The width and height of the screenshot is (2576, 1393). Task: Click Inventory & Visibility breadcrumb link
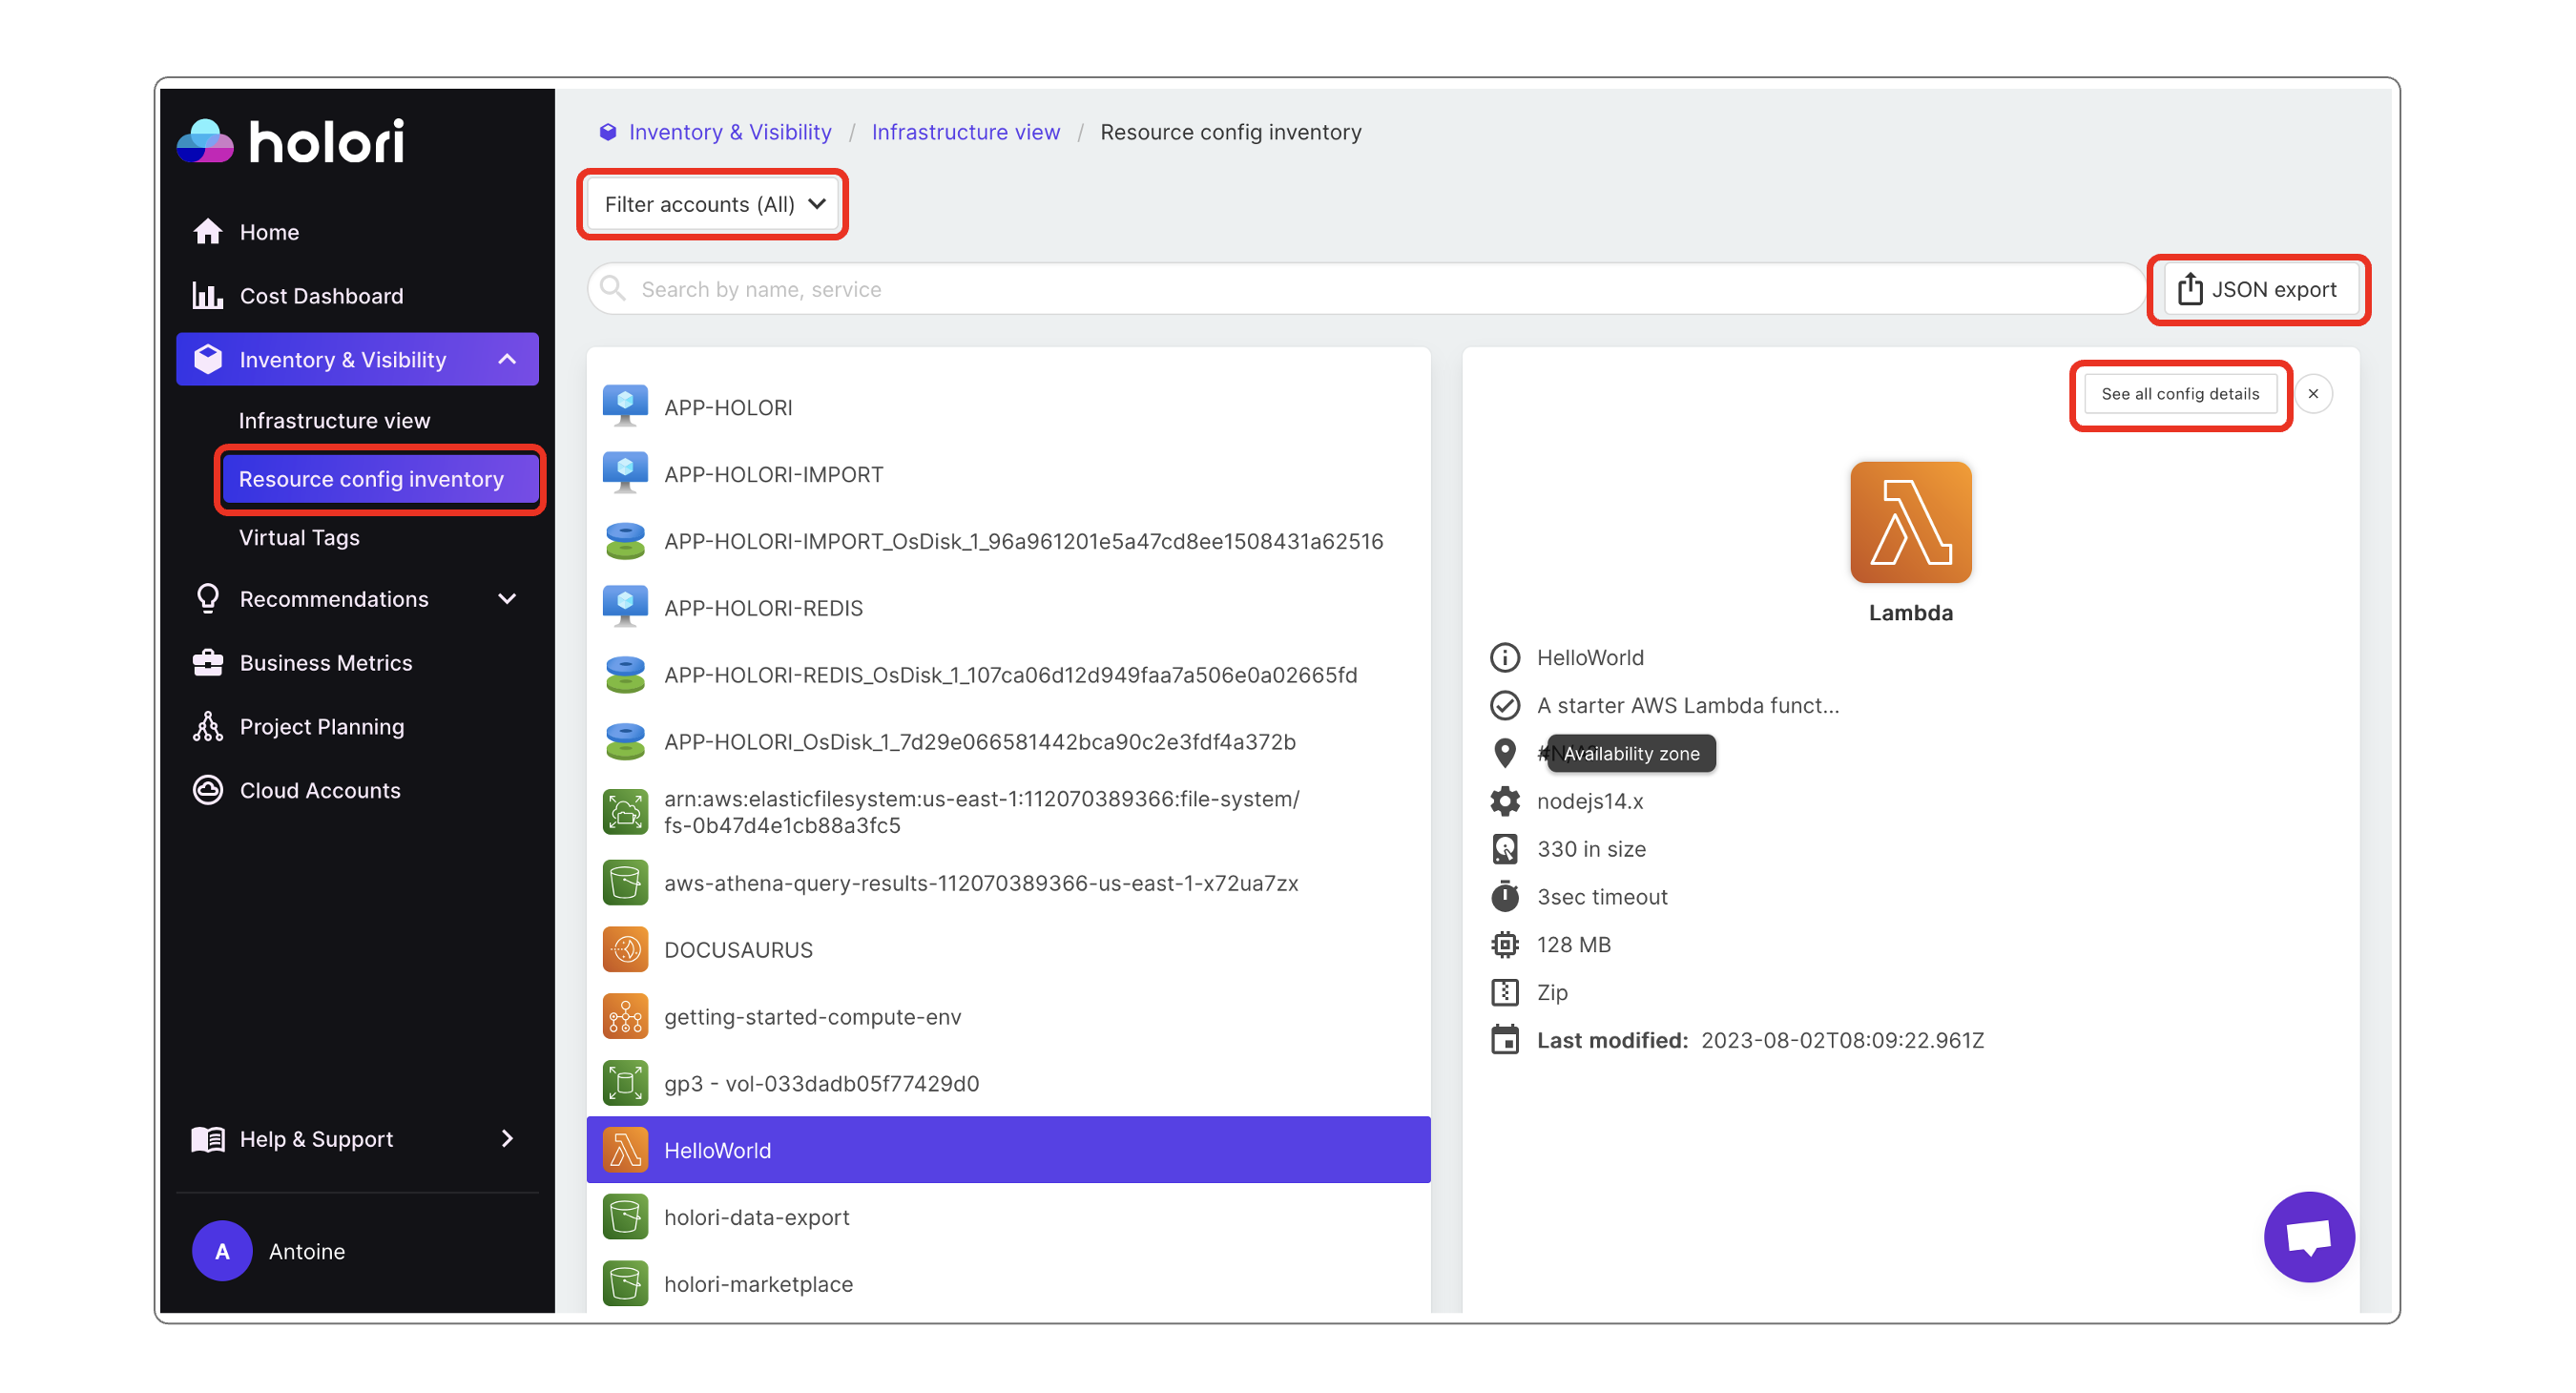point(729,132)
